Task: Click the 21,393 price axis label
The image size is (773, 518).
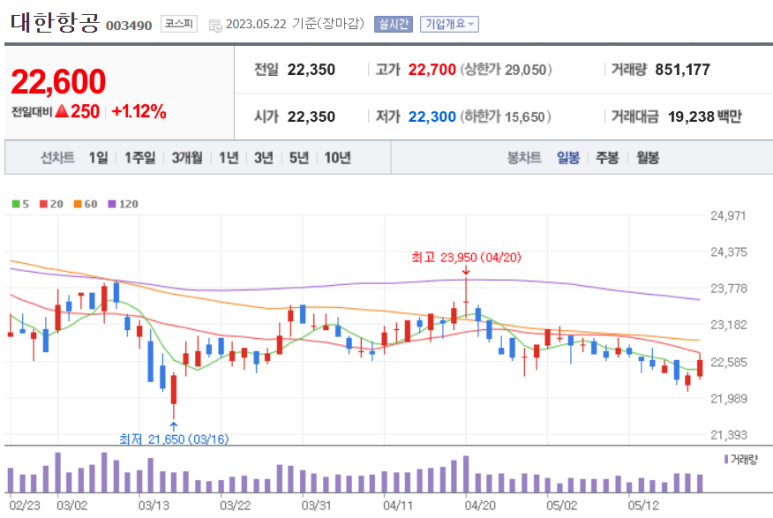Action: tap(729, 435)
